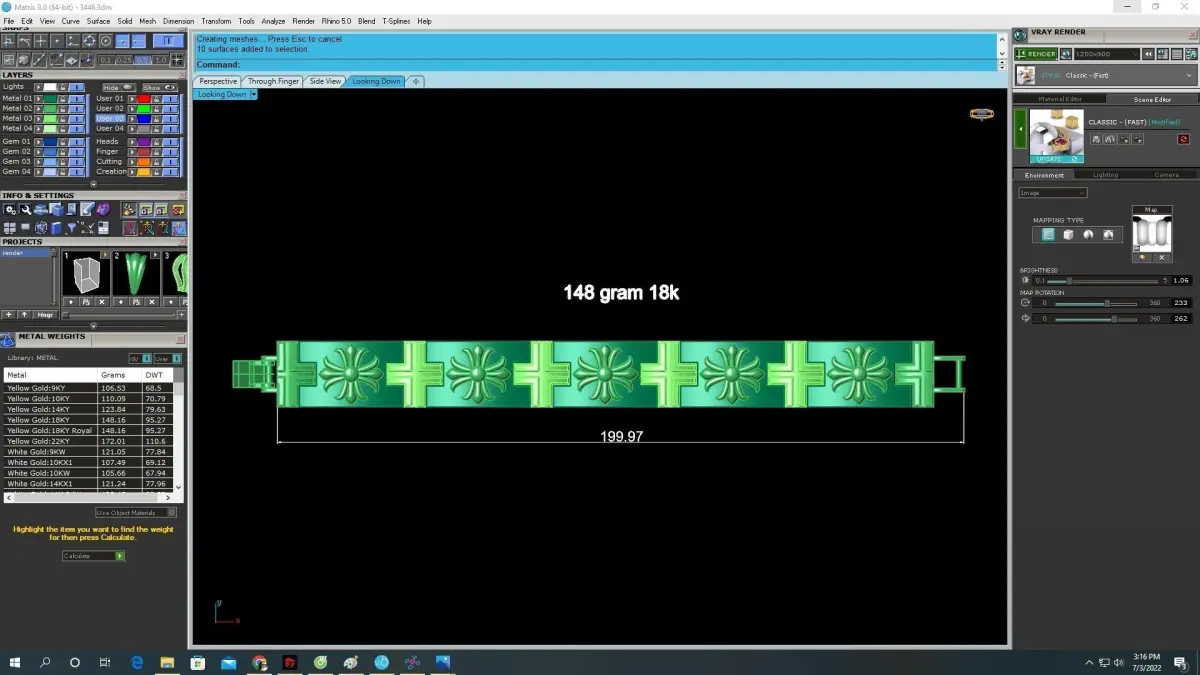The width and height of the screenshot is (1200, 675).
Task: Select Yellow Gold:18KY row in Metal Weights
Action: pyautogui.click(x=89, y=420)
